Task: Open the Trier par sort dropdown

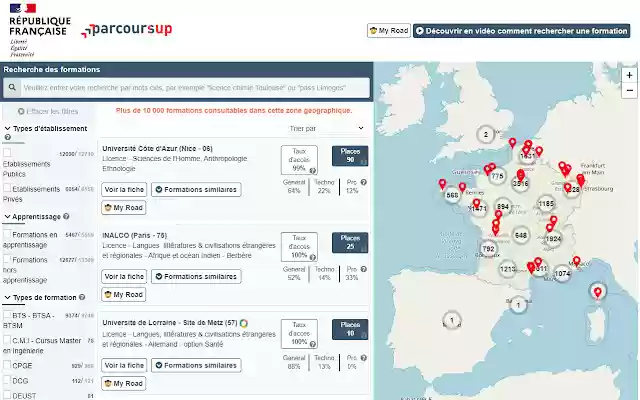Action: click(328, 129)
